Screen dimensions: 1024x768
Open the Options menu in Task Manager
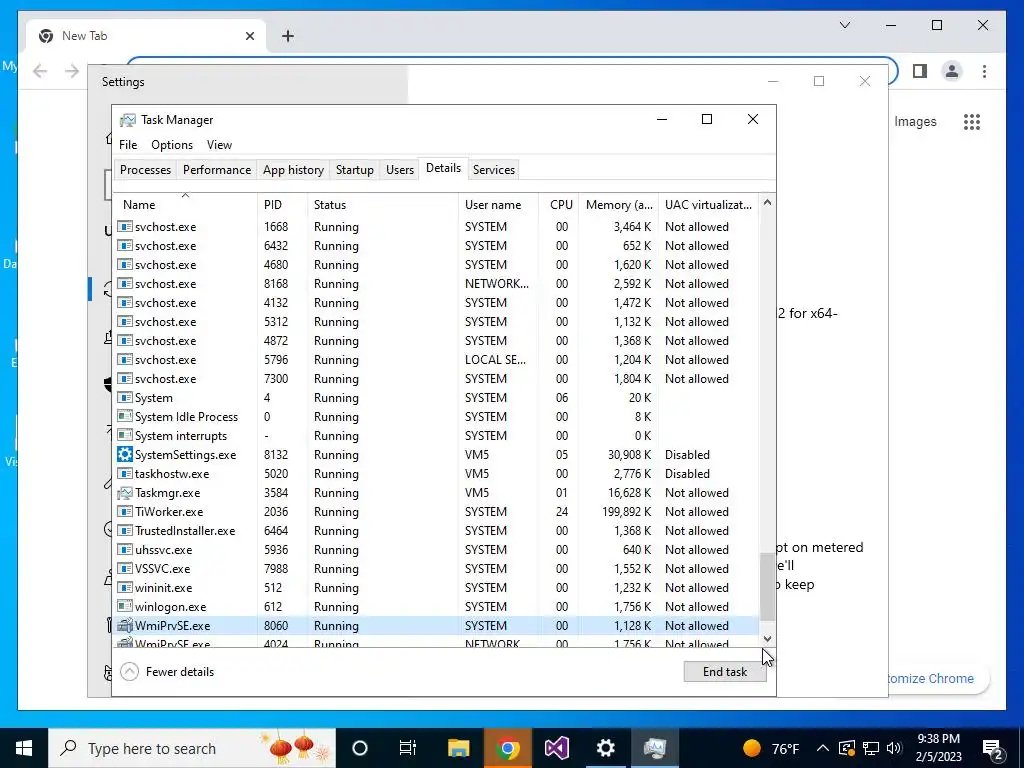[x=172, y=145]
